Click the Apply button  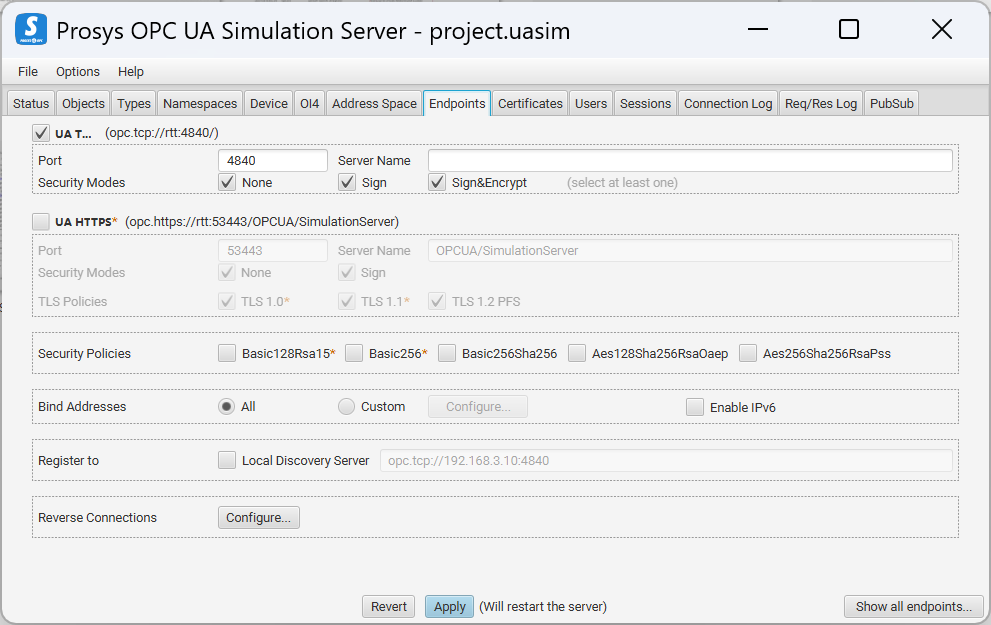(x=449, y=607)
